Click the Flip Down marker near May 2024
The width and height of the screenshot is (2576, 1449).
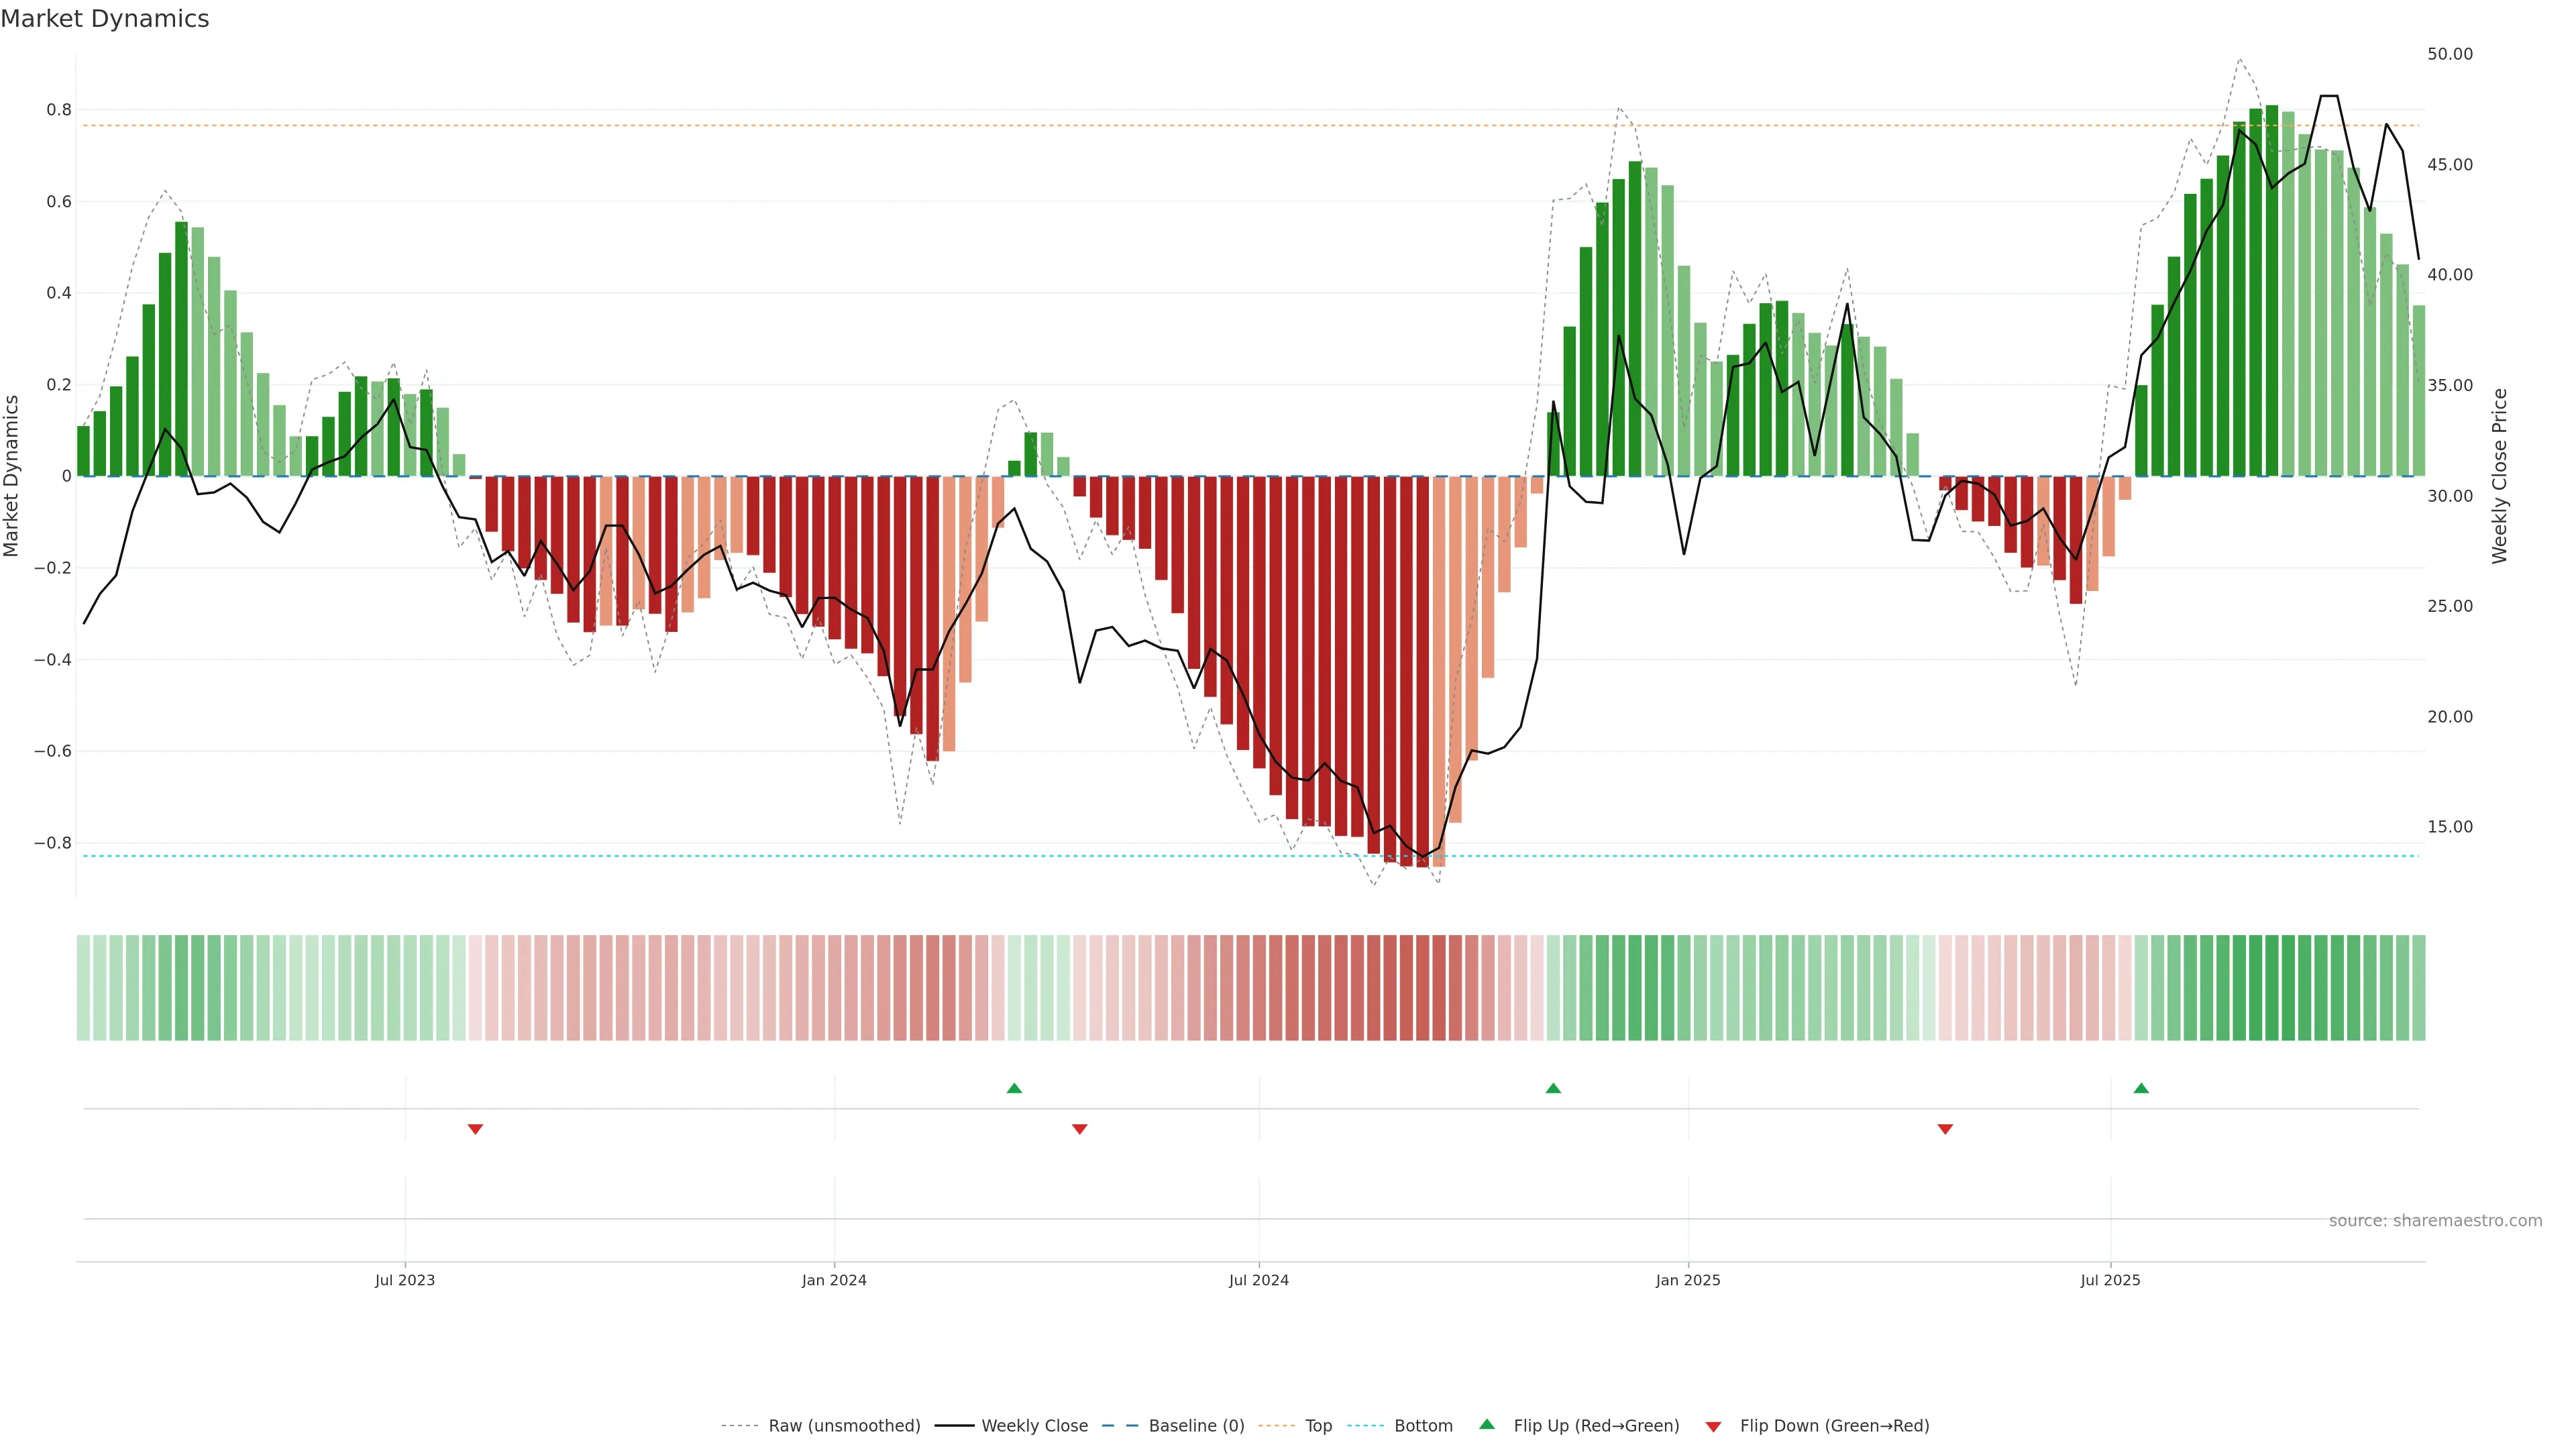(x=1079, y=1129)
